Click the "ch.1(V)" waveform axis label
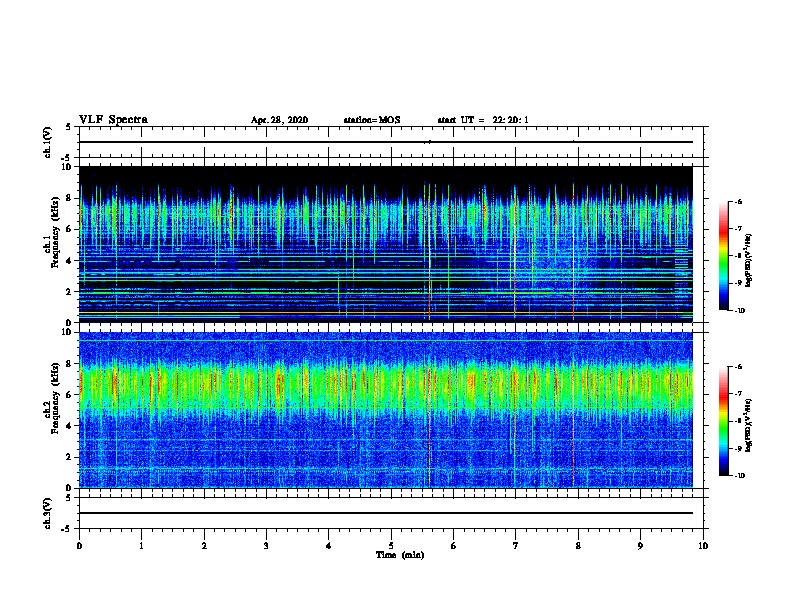 [x=47, y=142]
